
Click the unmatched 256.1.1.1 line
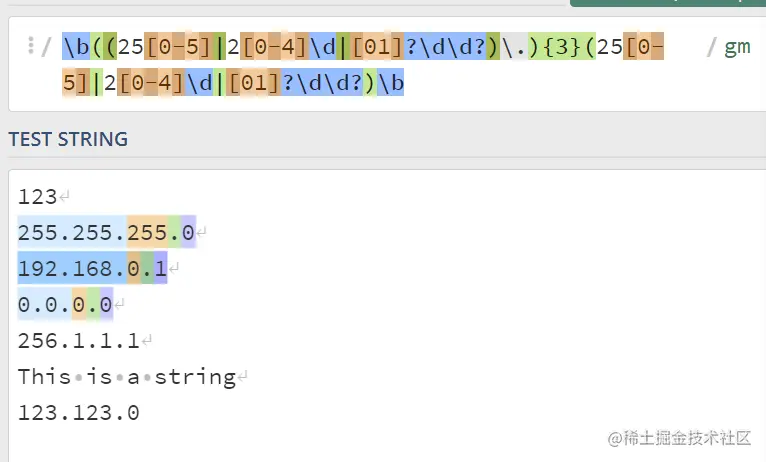[x=78, y=340]
